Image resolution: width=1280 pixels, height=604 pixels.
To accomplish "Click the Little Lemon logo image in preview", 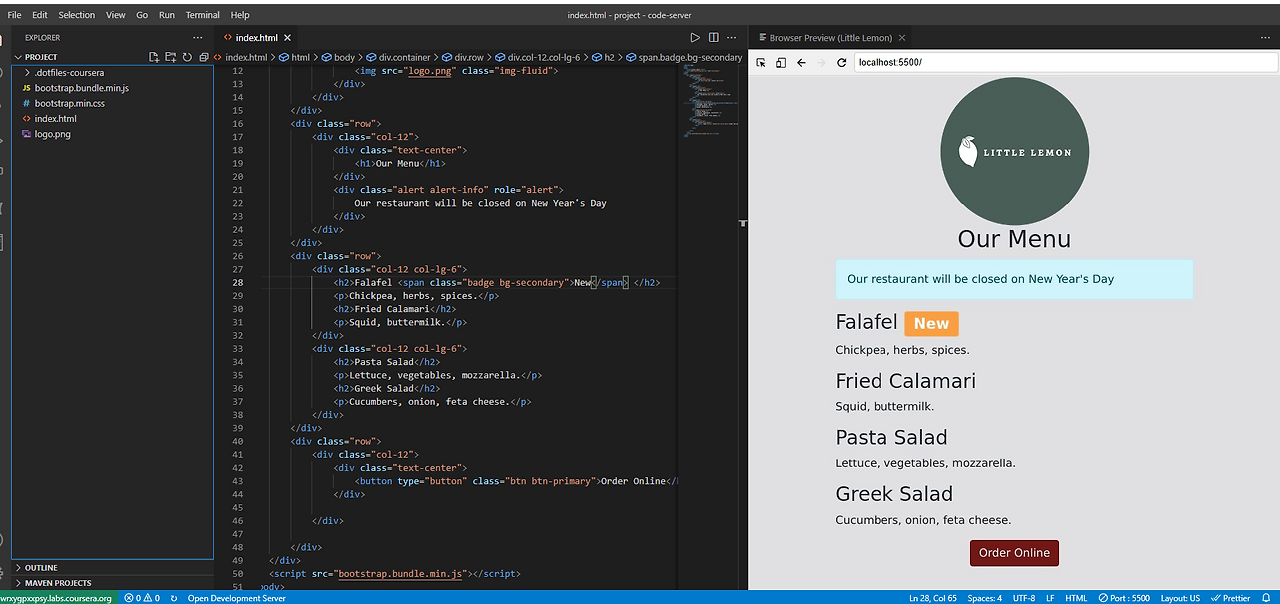I will point(1014,152).
